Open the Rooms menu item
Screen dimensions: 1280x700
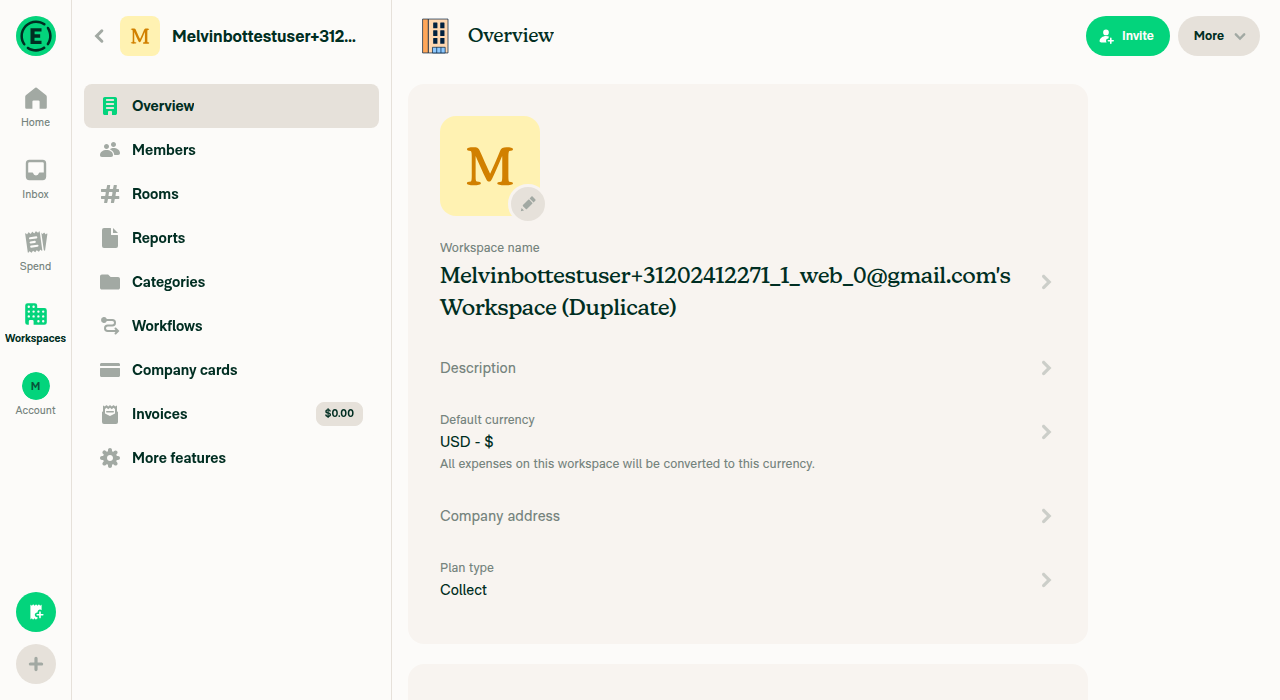(231, 194)
